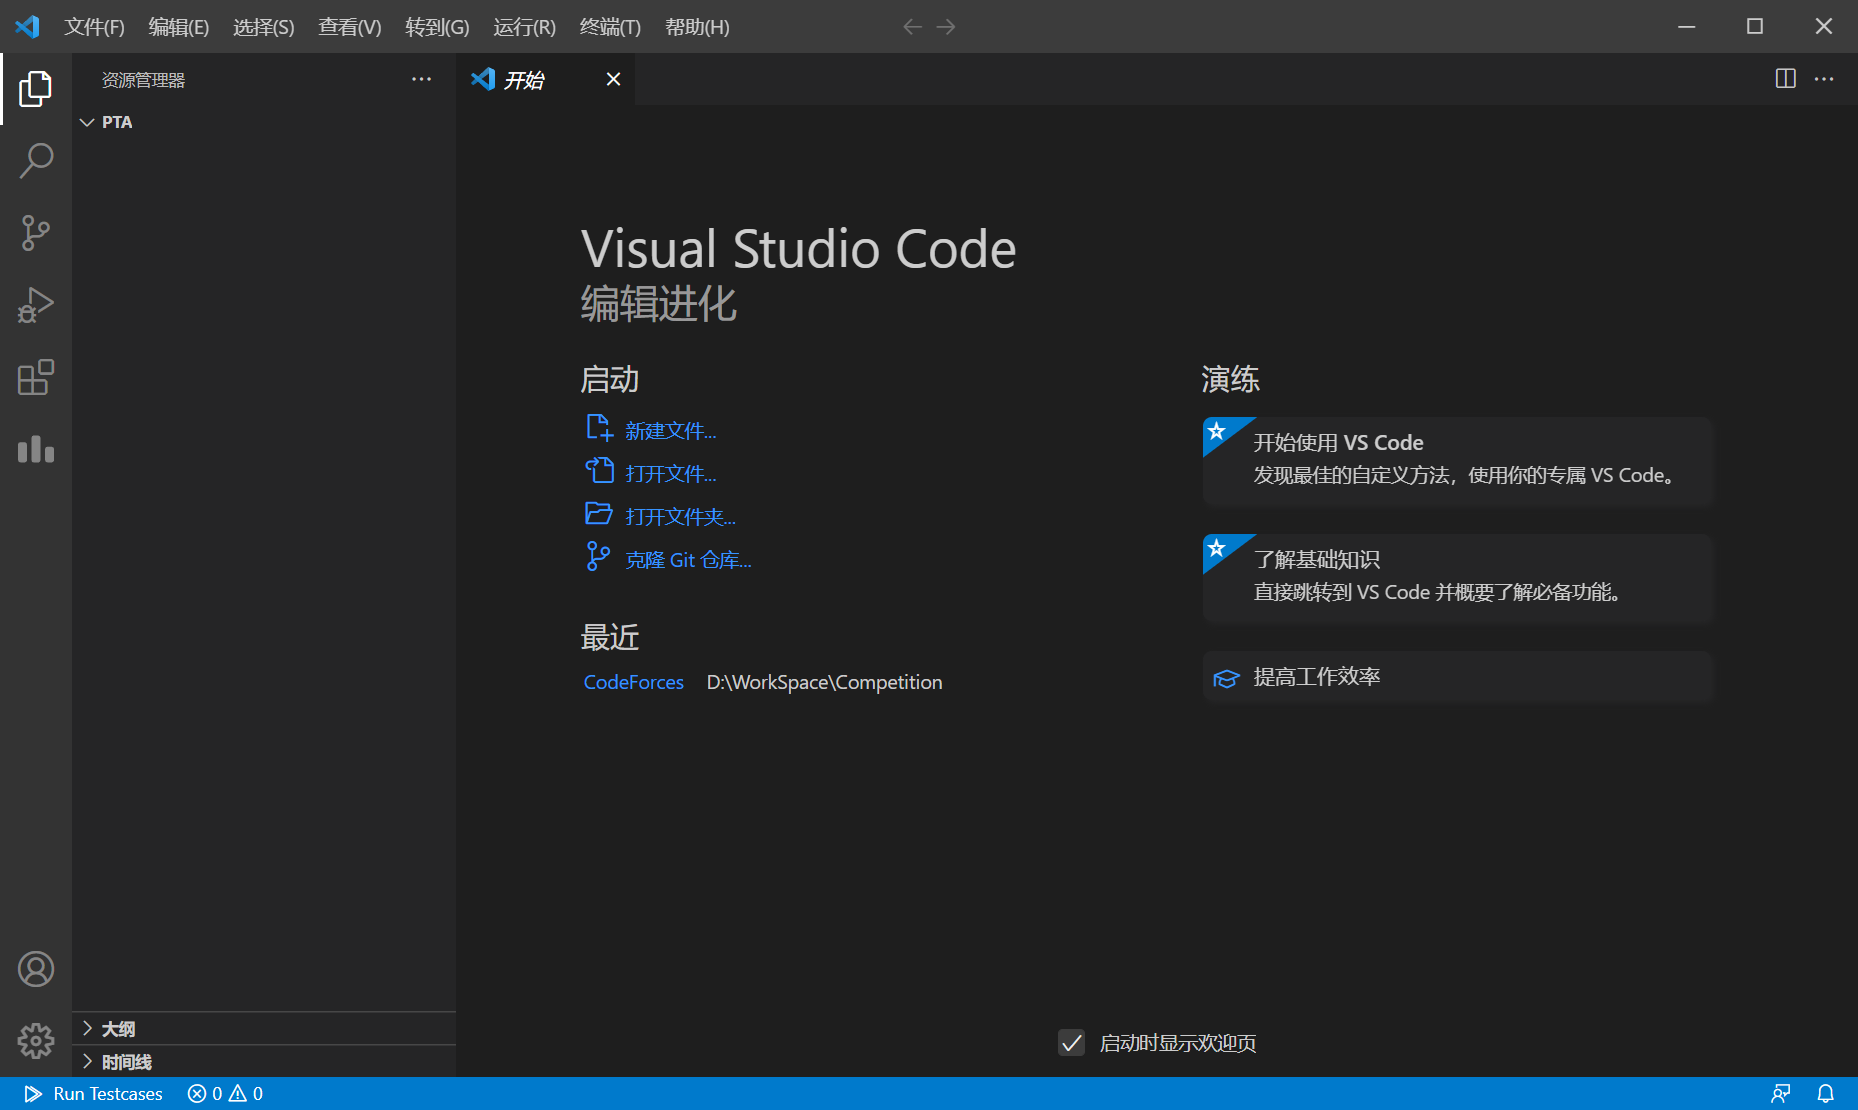
Task: Go back with the left arrow
Action: click(x=912, y=27)
